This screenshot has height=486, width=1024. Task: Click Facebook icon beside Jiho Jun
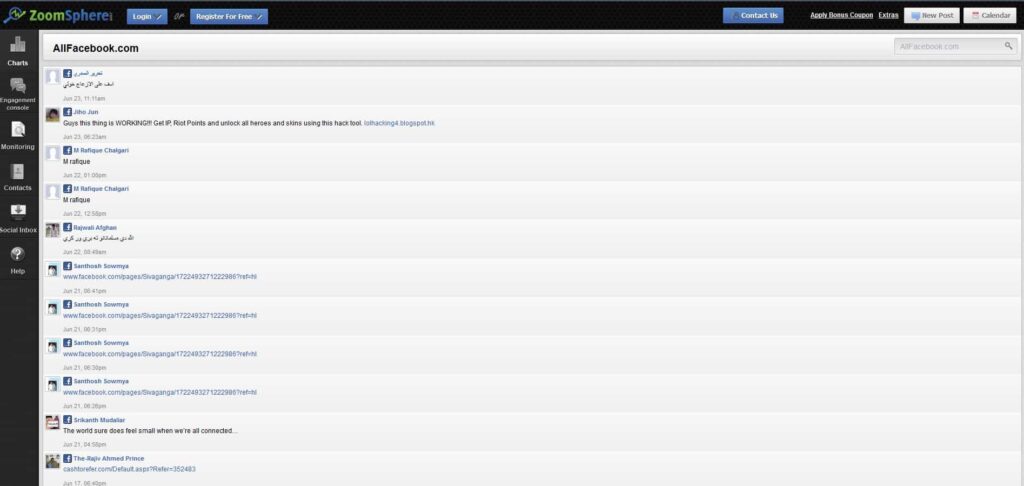click(67, 112)
